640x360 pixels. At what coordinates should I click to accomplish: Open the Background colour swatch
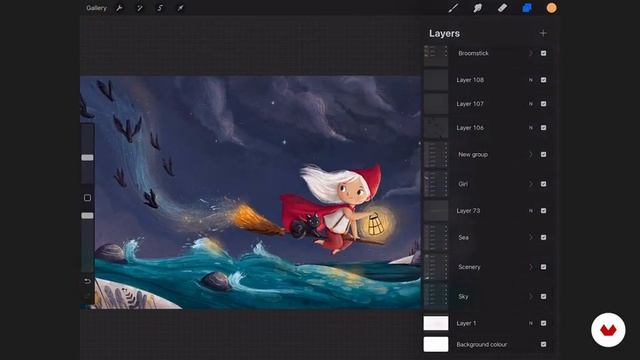(436, 344)
